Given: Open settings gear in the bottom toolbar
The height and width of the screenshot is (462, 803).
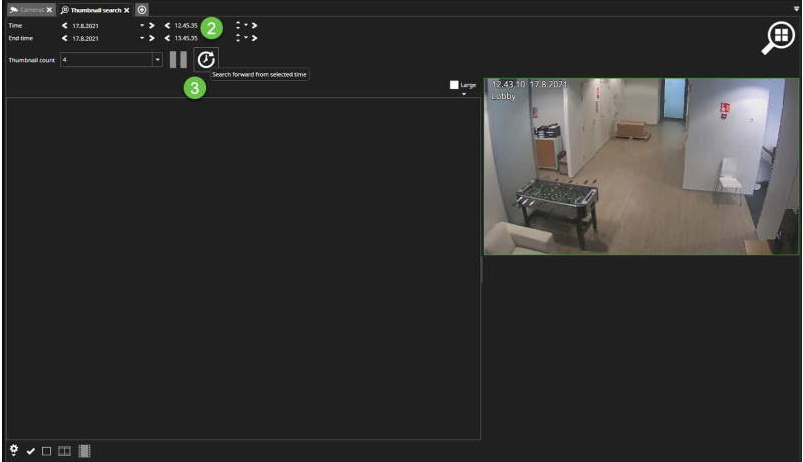Looking at the screenshot, I should [x=13, y=451].
